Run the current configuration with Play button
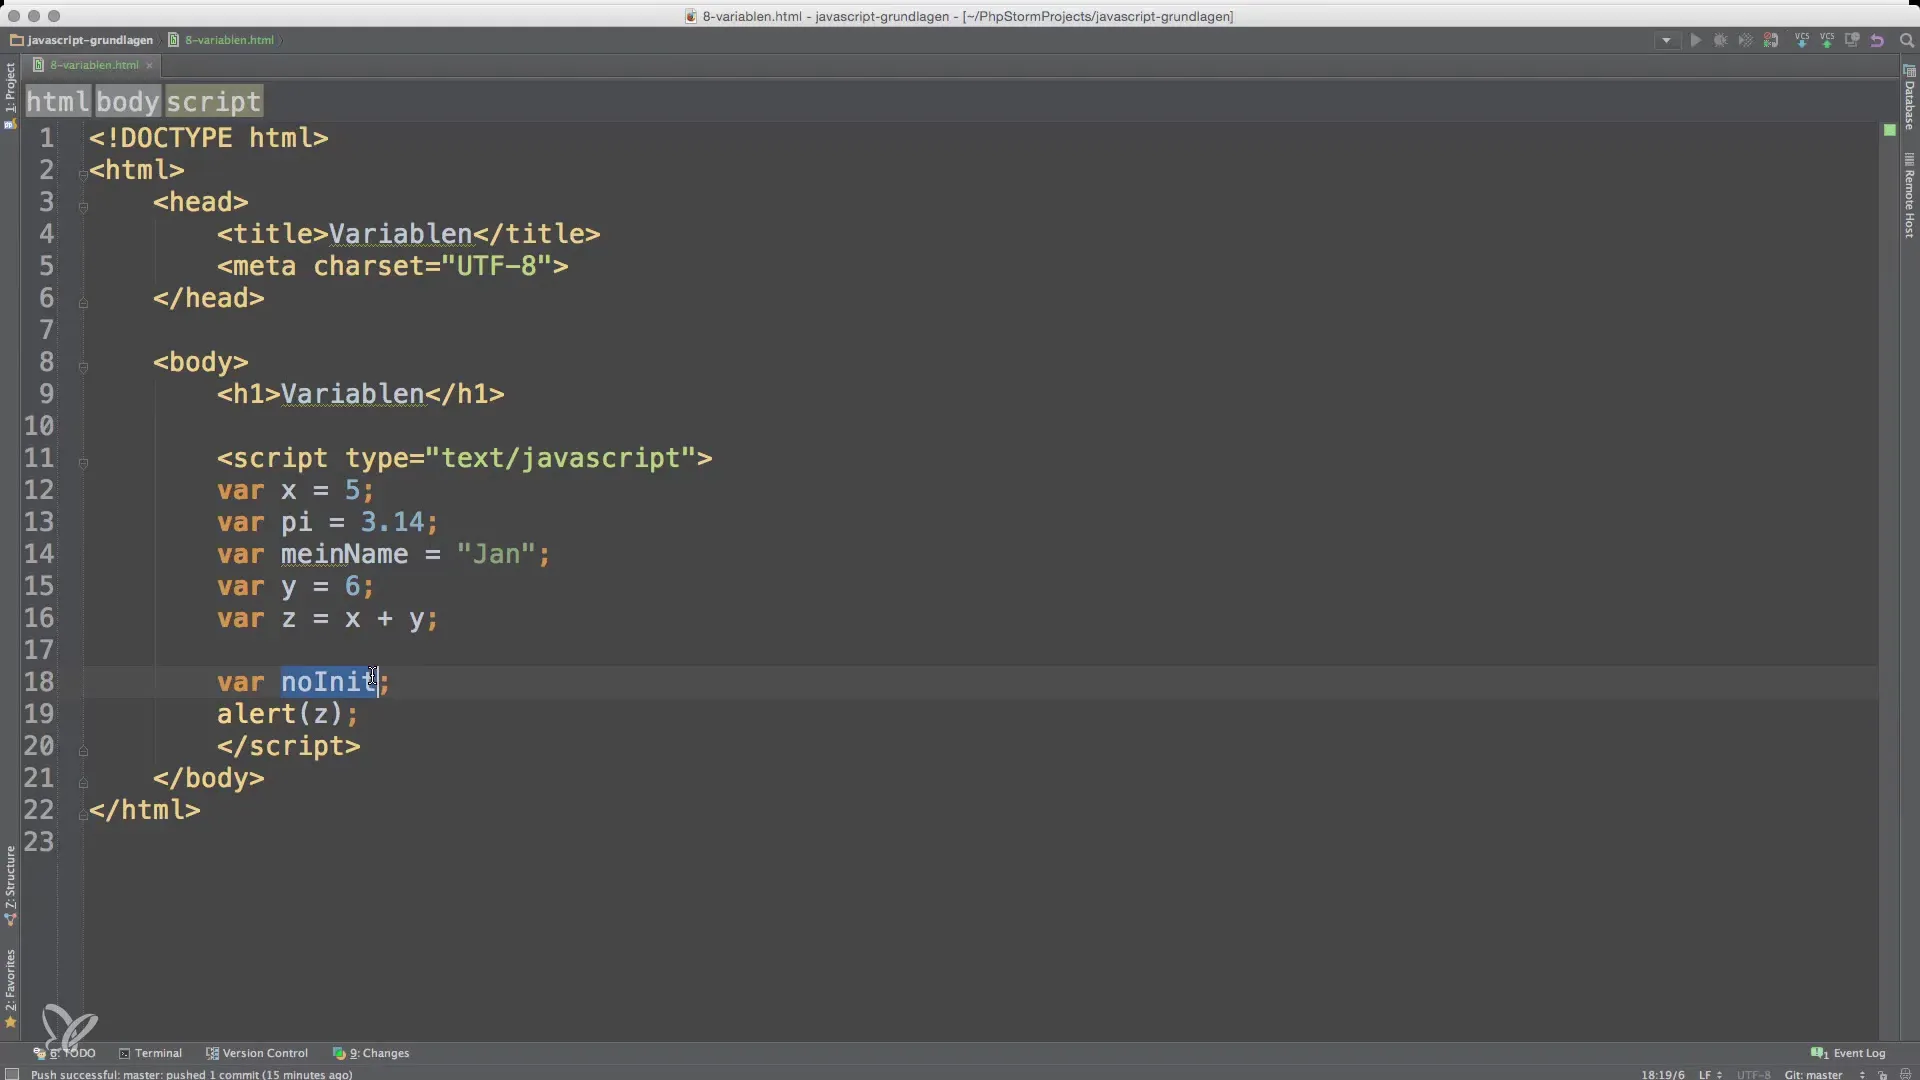The width and height of the screenshot is (1920, 1080). (1695, 41)
